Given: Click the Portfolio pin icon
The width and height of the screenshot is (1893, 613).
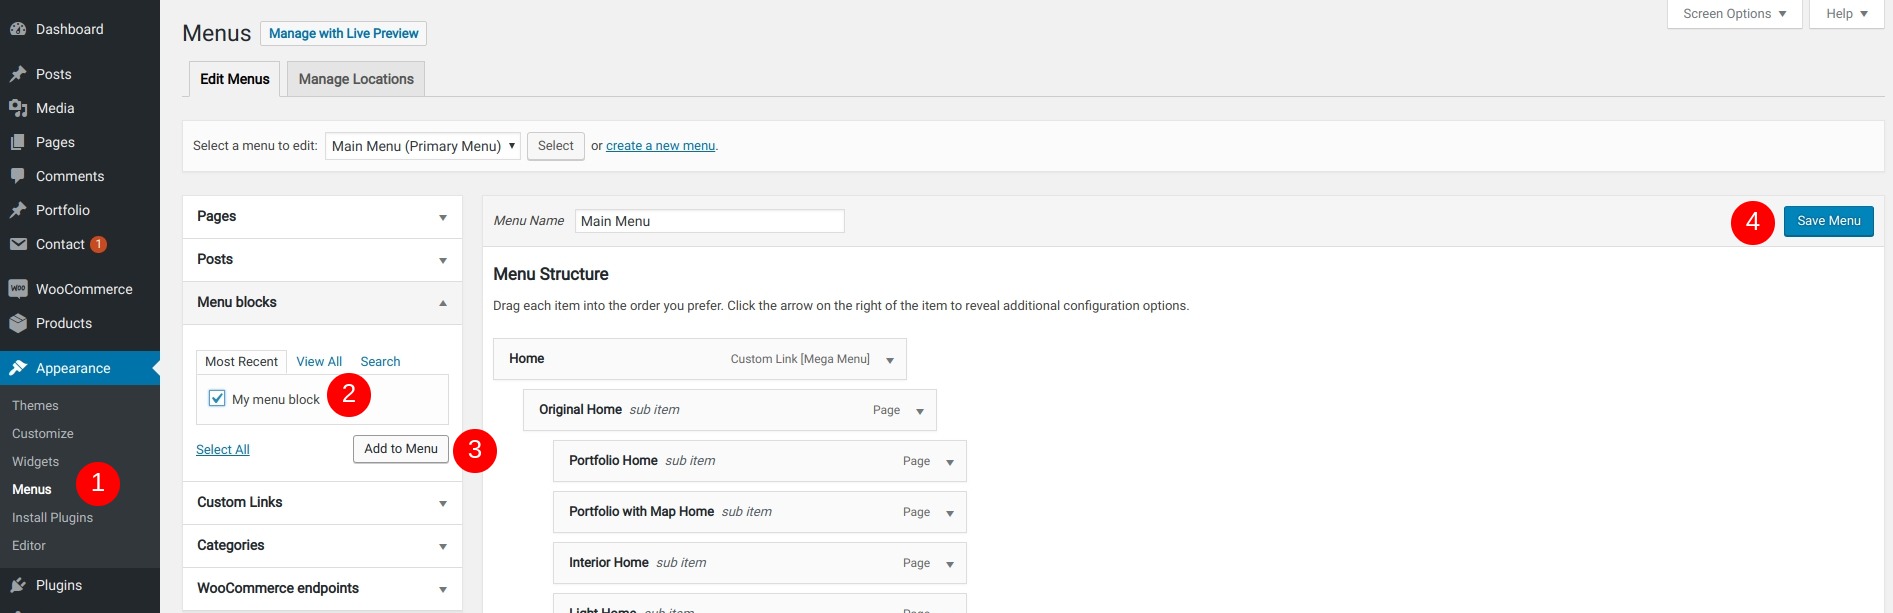Looking at the screenshot, I should [18, 210].
